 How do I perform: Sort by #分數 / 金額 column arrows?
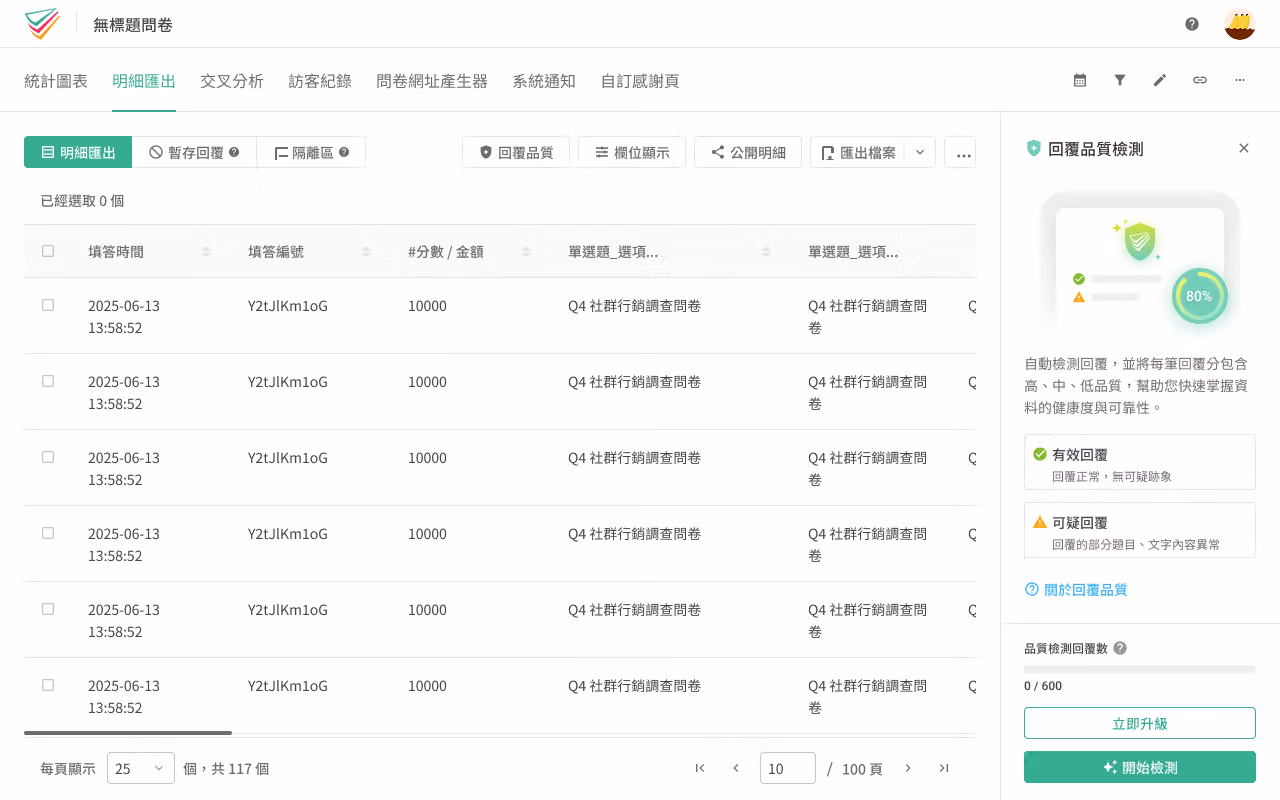tap(526, 252)
